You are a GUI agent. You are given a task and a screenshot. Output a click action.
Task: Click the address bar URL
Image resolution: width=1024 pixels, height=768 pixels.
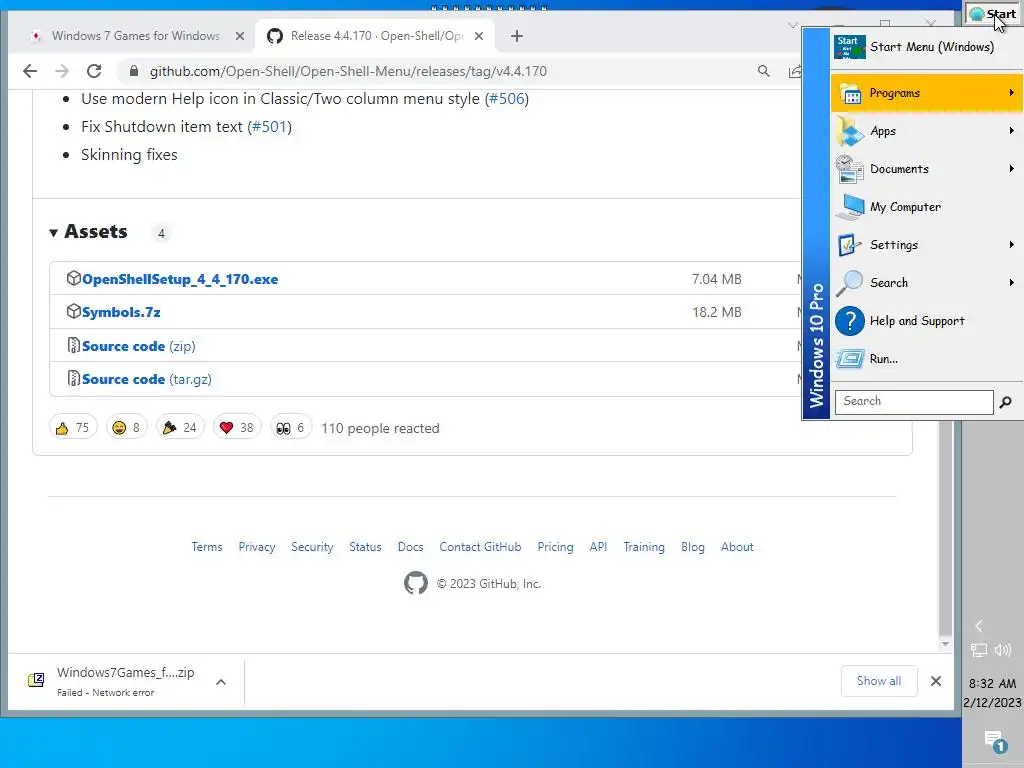tap(348, 71)
